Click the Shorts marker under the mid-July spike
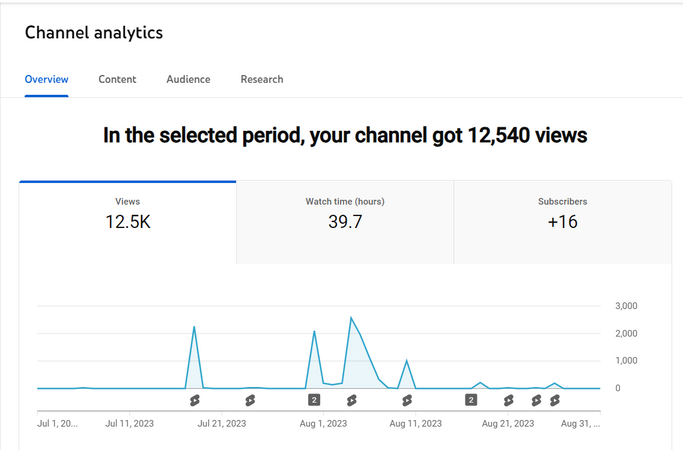 pos(195,400)
